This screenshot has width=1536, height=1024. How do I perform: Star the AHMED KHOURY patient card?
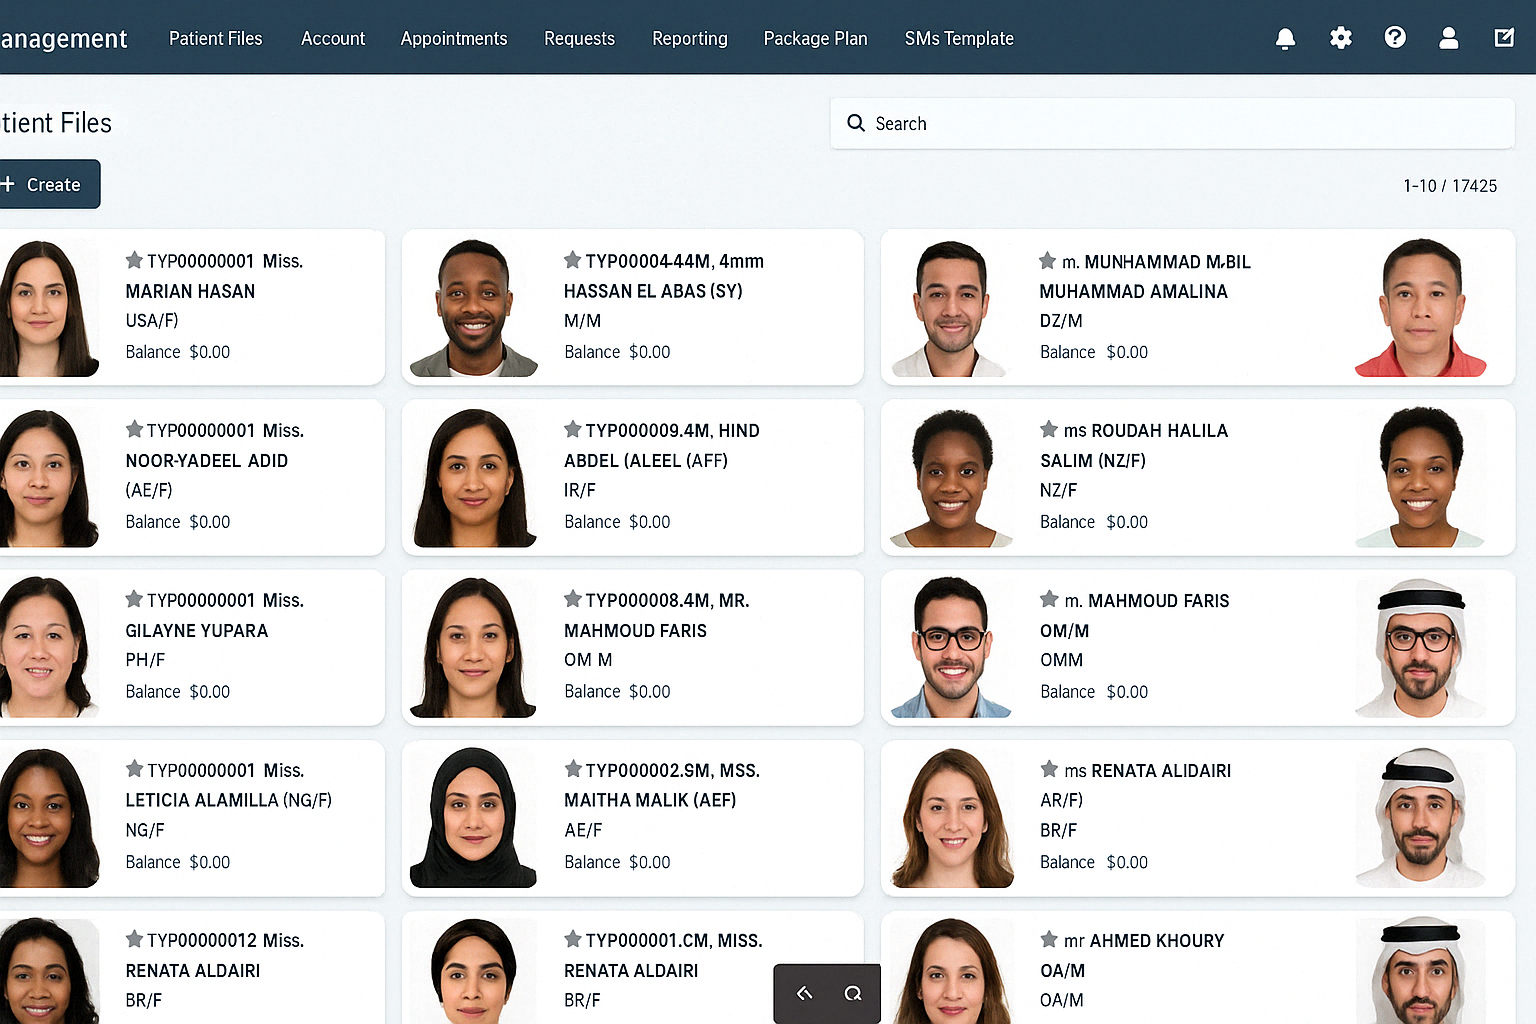1048,940
